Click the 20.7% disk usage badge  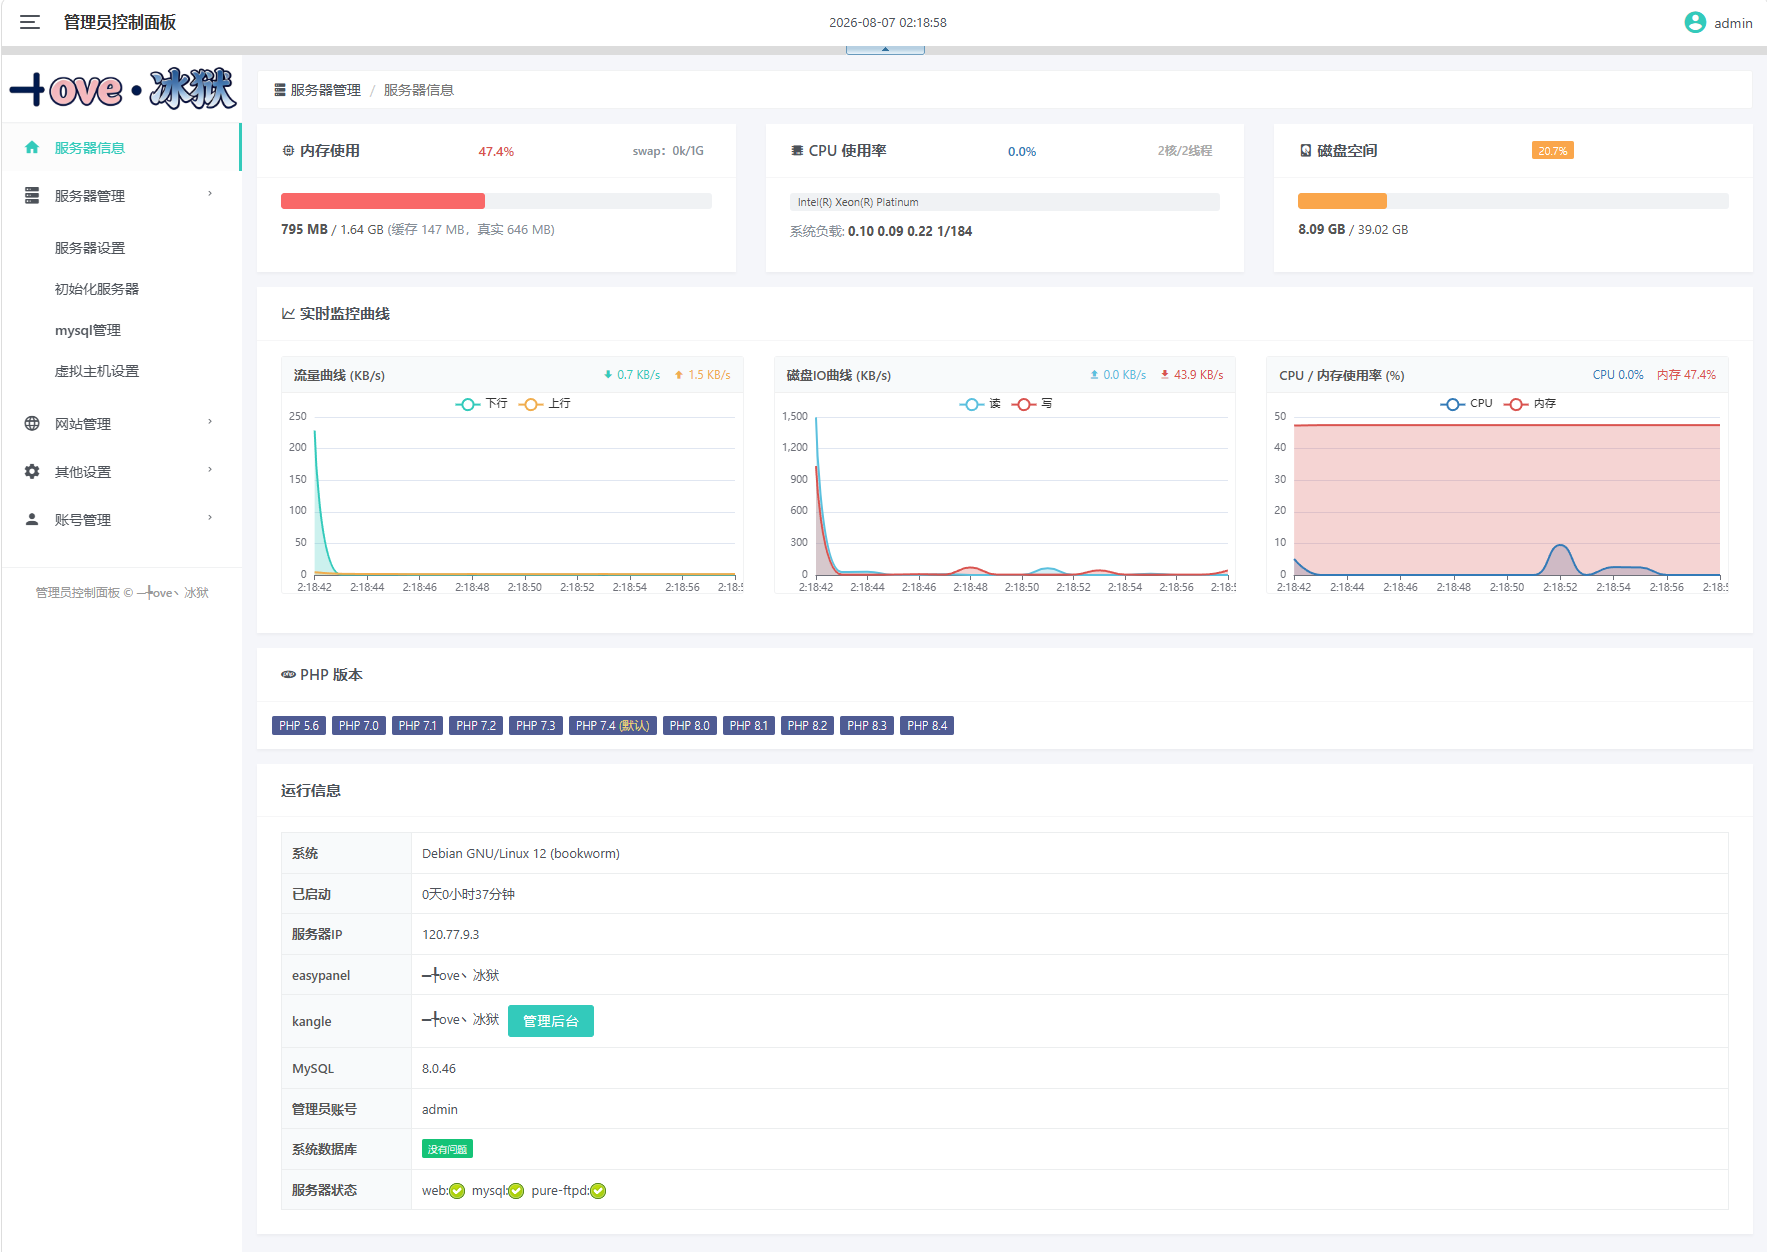[x=1553, y=151]
